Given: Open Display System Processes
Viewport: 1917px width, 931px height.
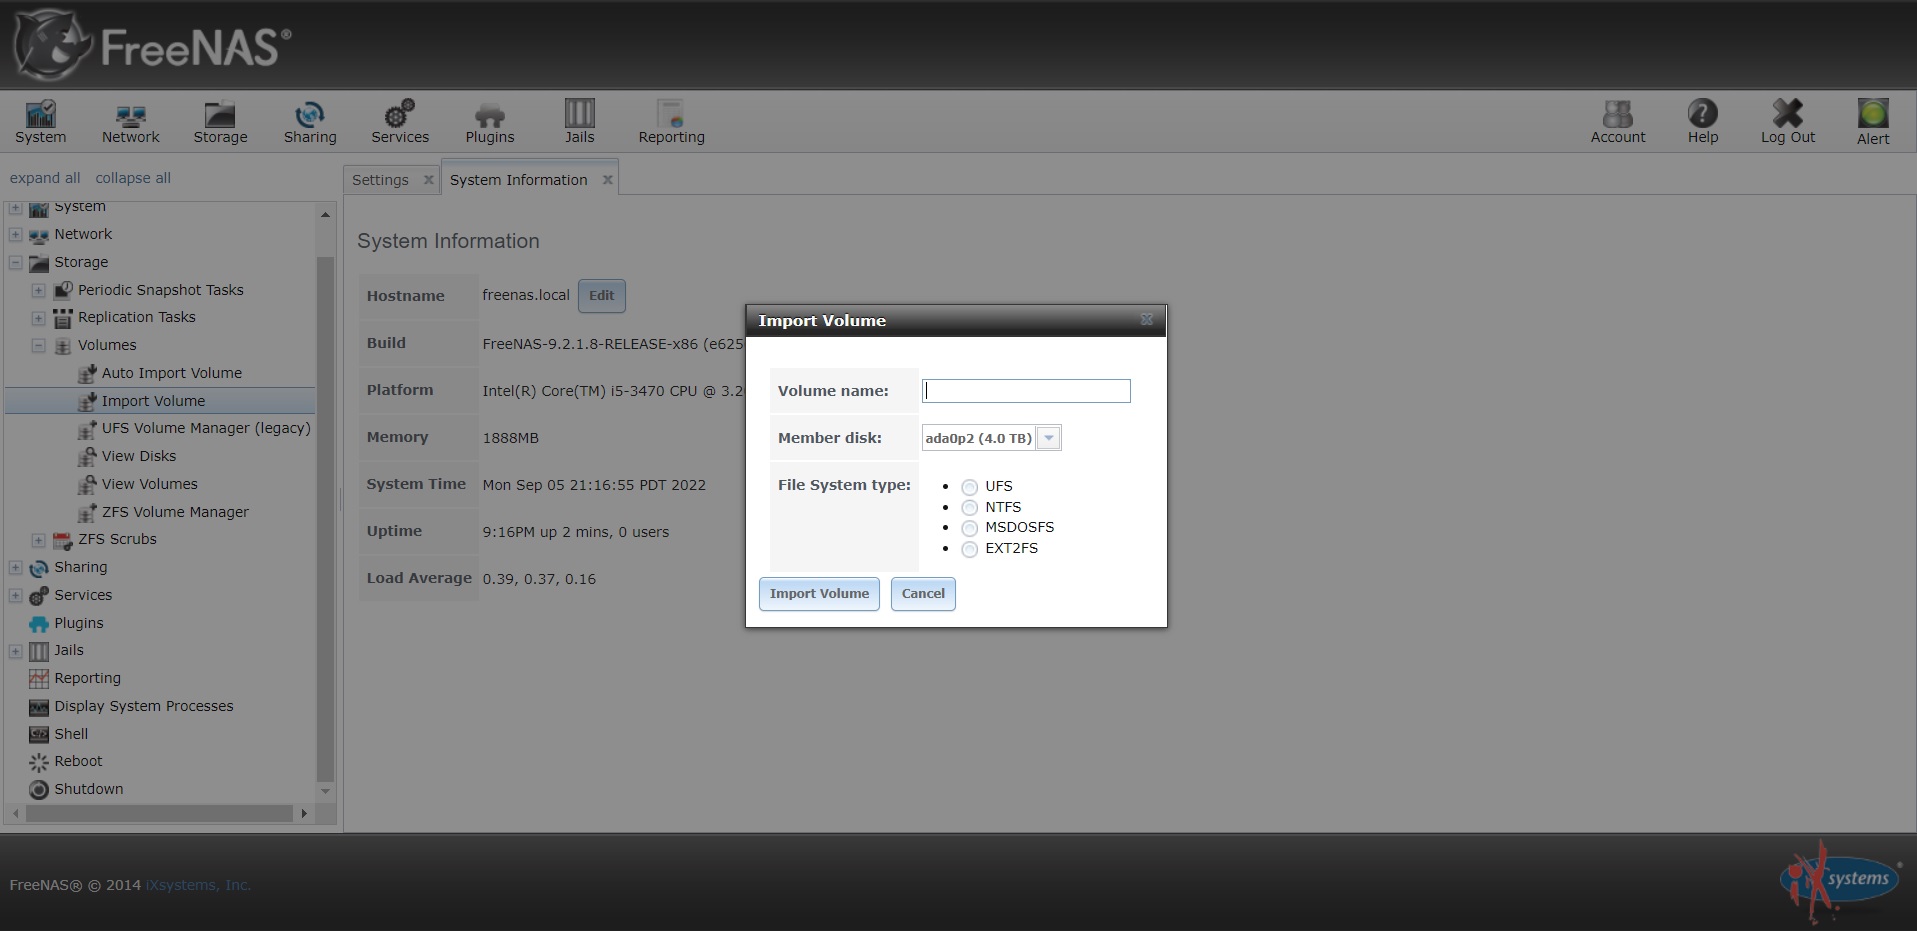Looking at the screenshot, I should tap(144, 706).
